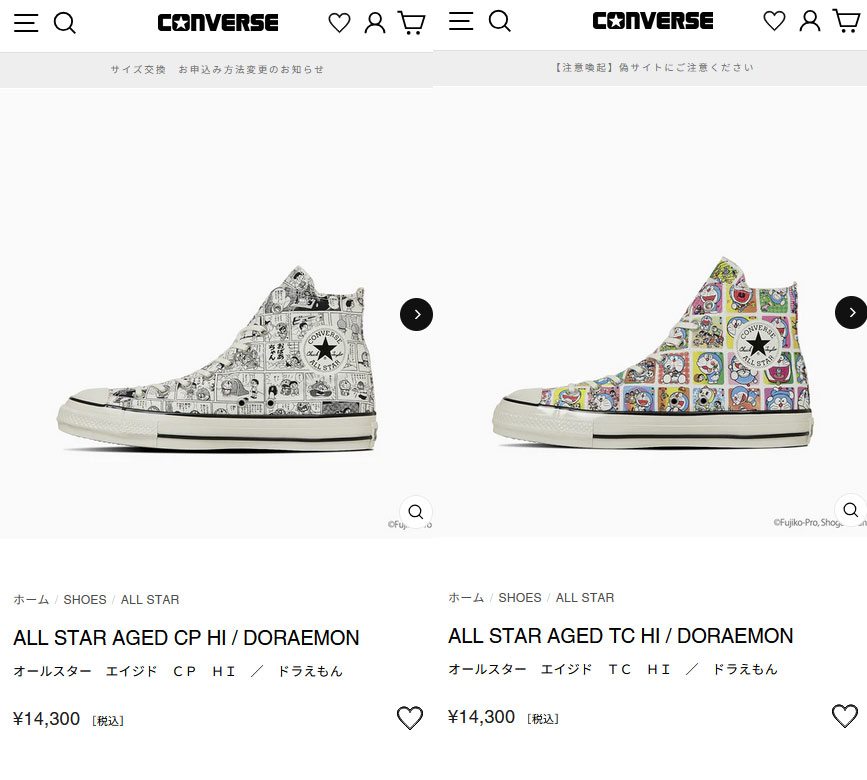Navigate to SHOES in the left breadcrumb
Viewport: 867px width, 780px height.
85,599
